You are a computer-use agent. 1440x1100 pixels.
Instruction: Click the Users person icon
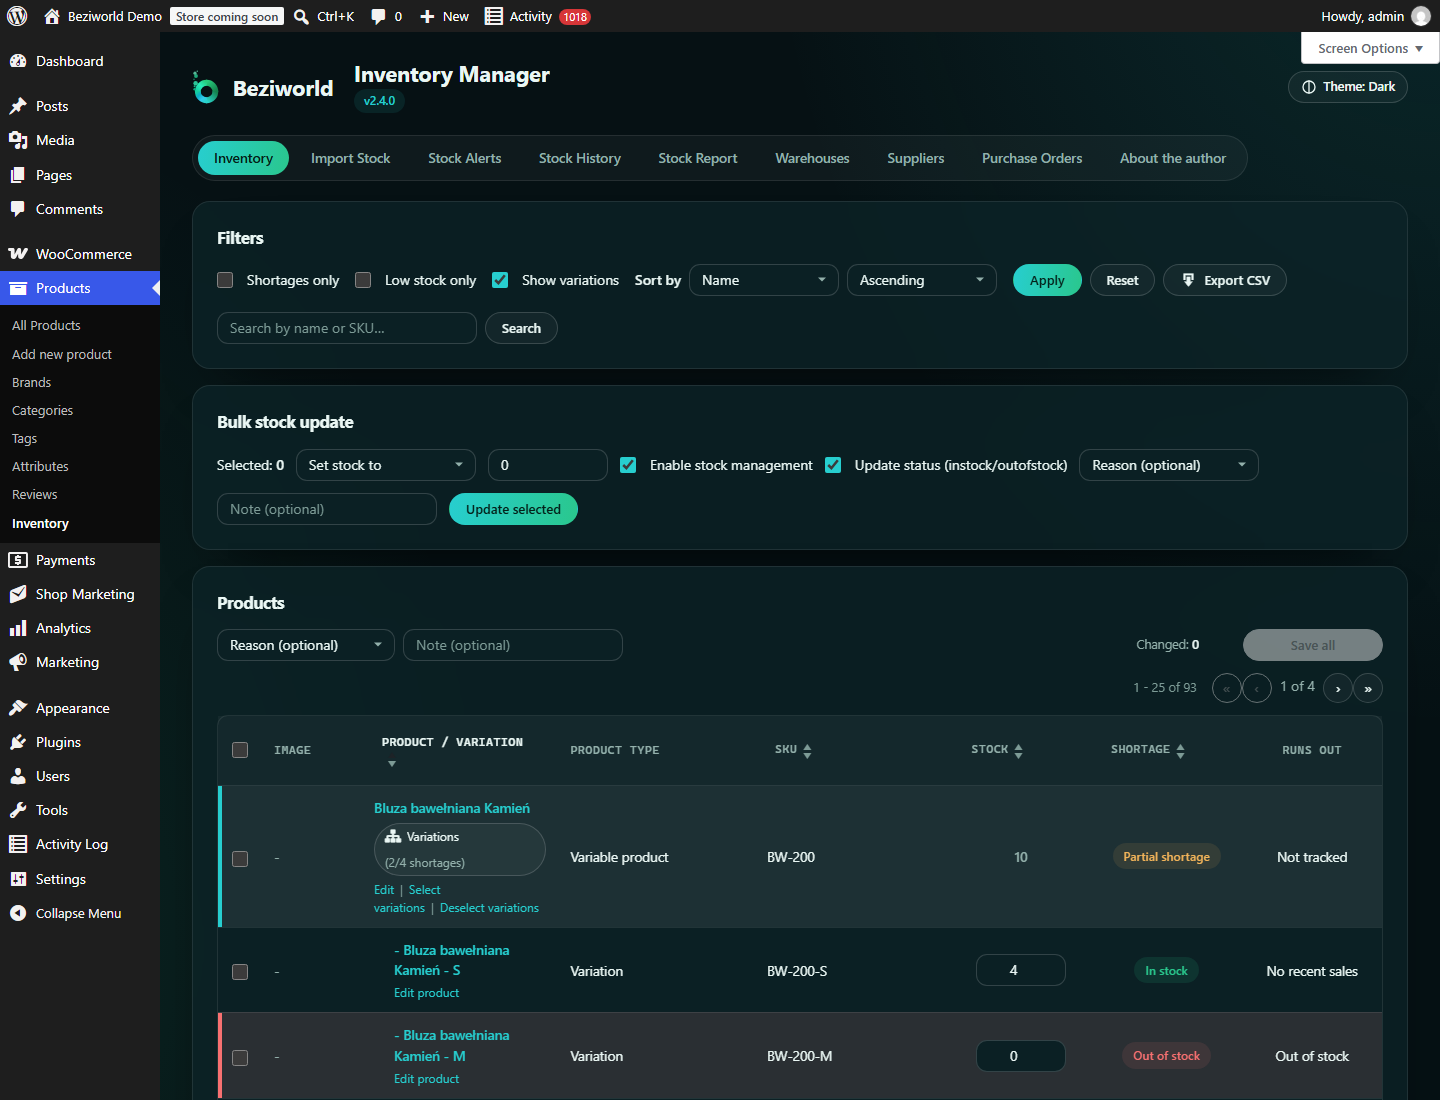click(x=18, y=776)
